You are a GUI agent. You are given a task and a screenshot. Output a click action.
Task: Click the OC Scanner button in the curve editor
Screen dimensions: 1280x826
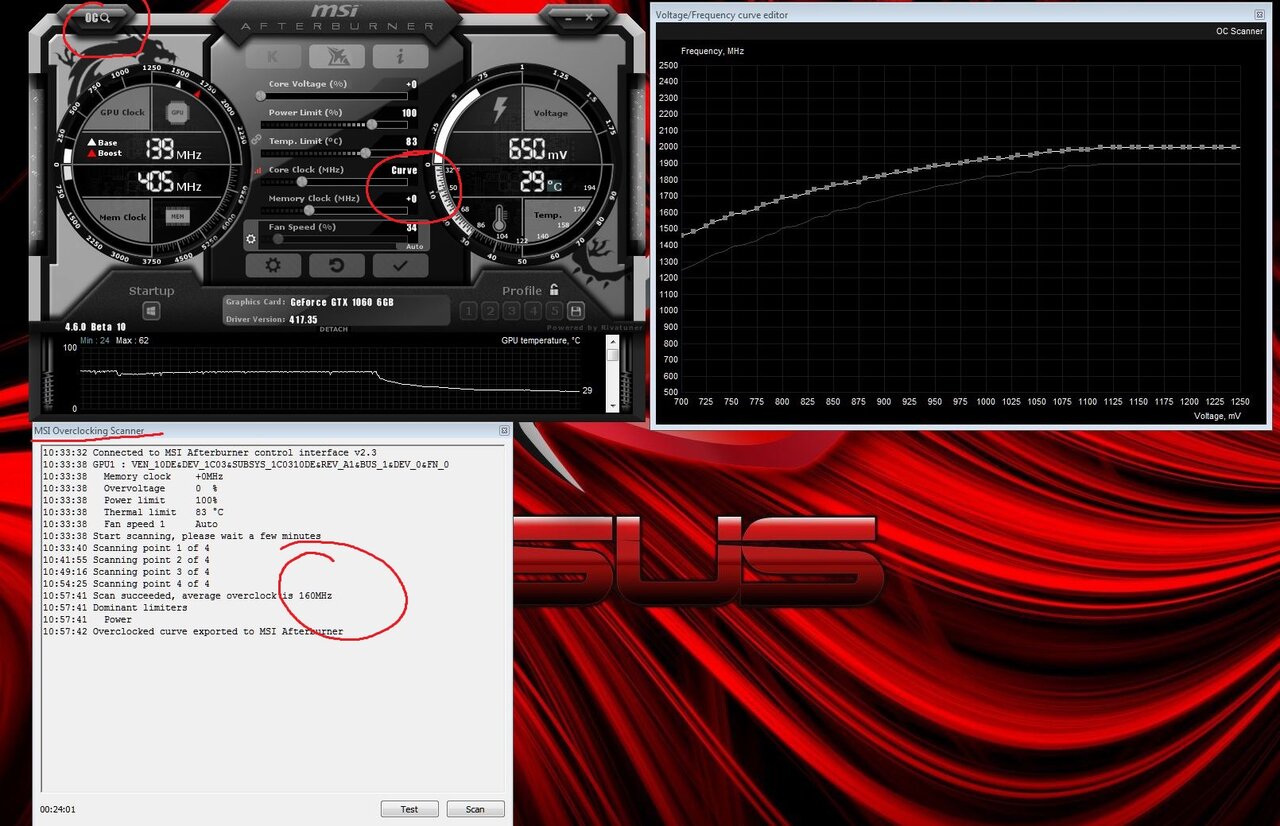(1239, 31)
